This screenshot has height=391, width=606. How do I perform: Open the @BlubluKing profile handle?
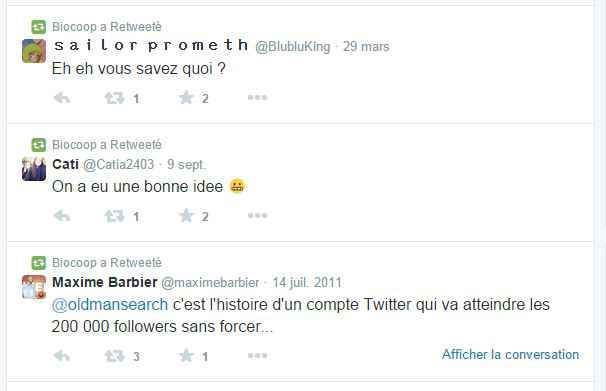pyautogui.click(x=293, y=47)
